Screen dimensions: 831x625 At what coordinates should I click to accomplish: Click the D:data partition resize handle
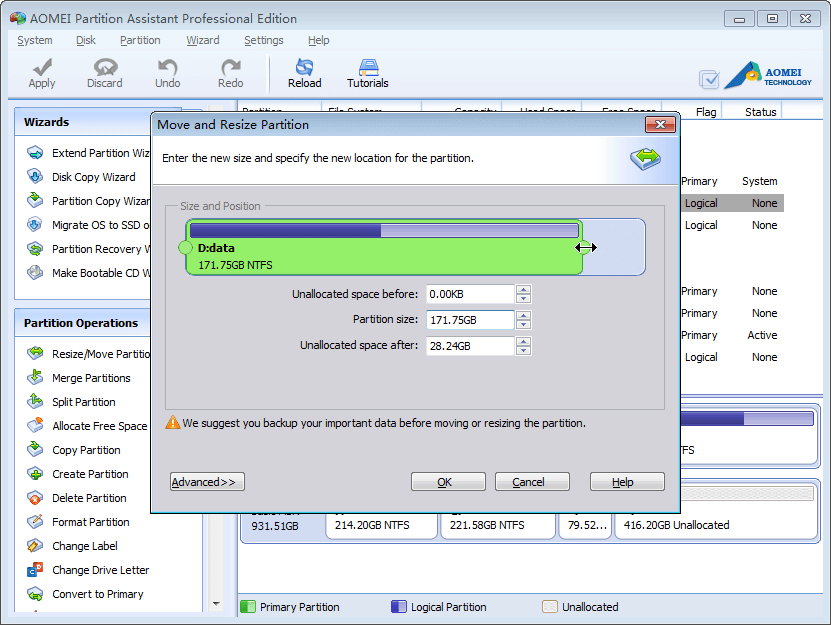tap(584, 246)
